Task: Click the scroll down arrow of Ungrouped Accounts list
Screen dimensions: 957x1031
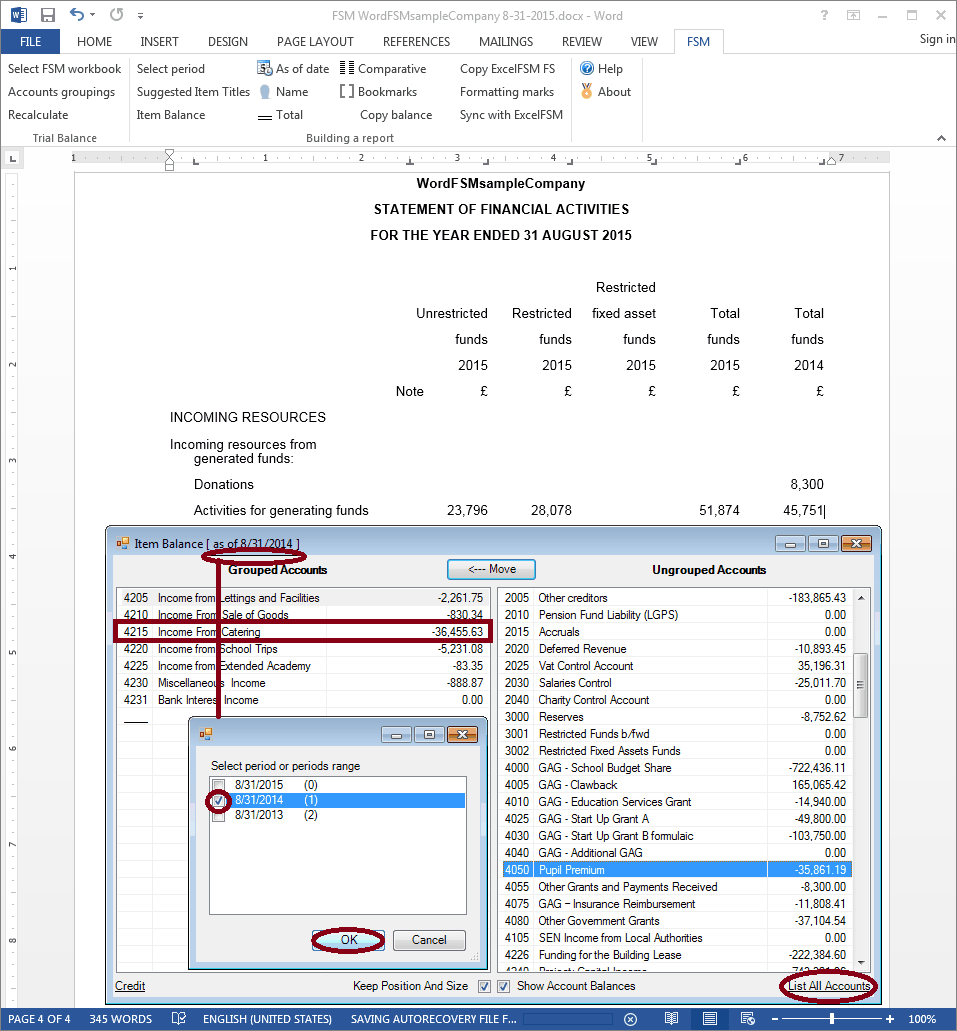Action: pos(861,963)
